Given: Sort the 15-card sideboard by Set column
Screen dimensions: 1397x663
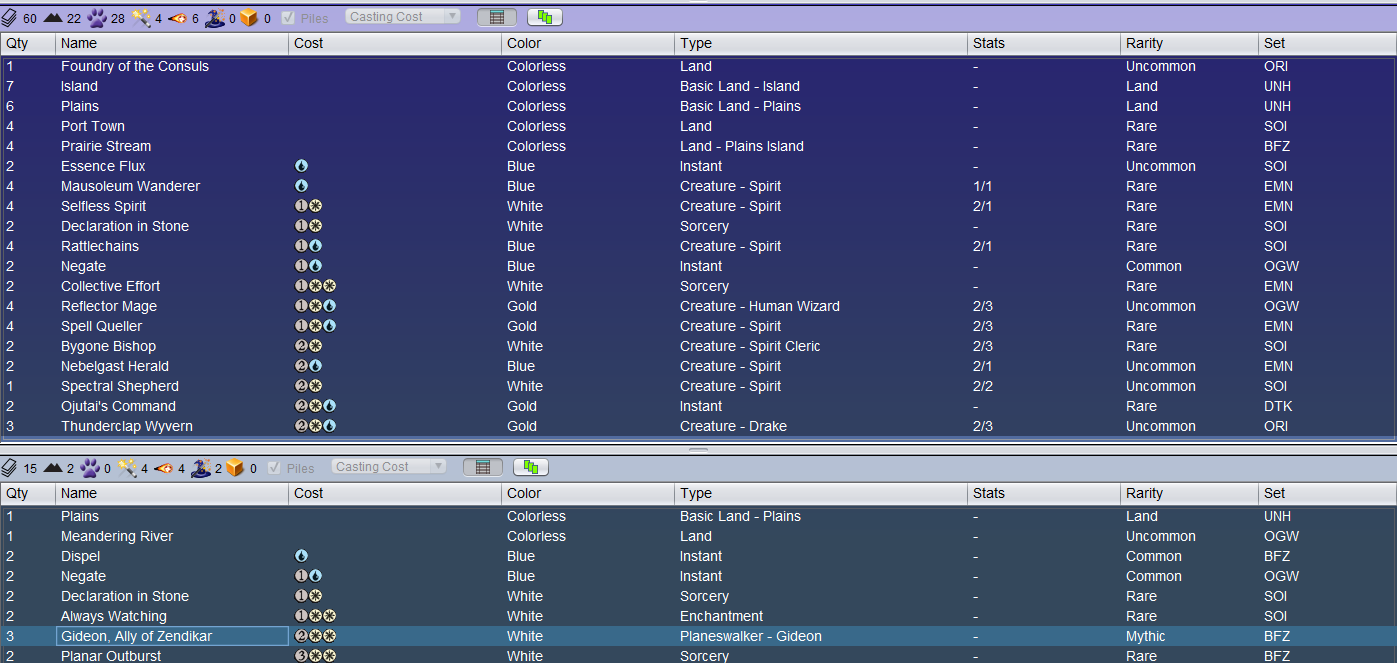Looking at the screenshot, I should (1327, 494).
